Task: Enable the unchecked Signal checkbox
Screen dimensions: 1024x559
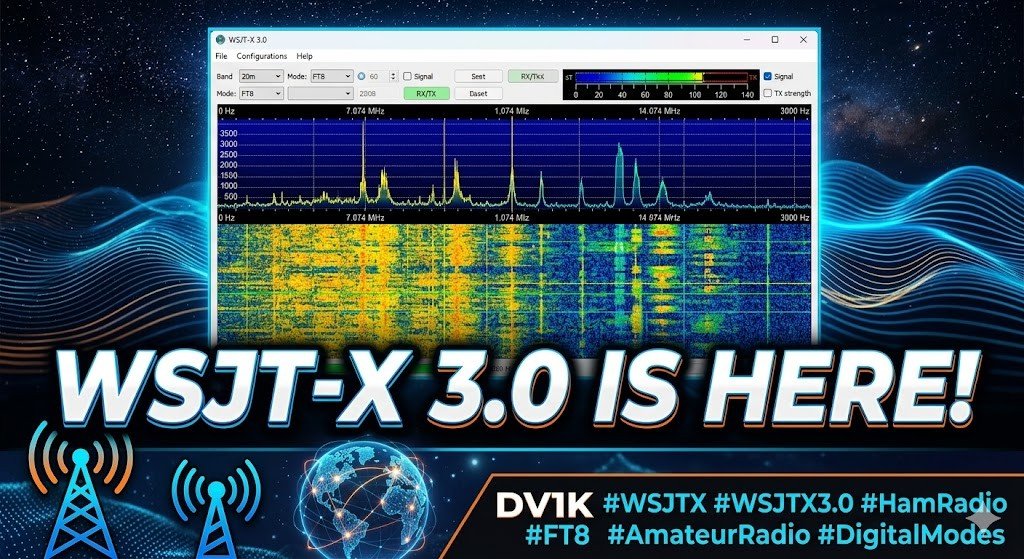Action: pos(407,76)
